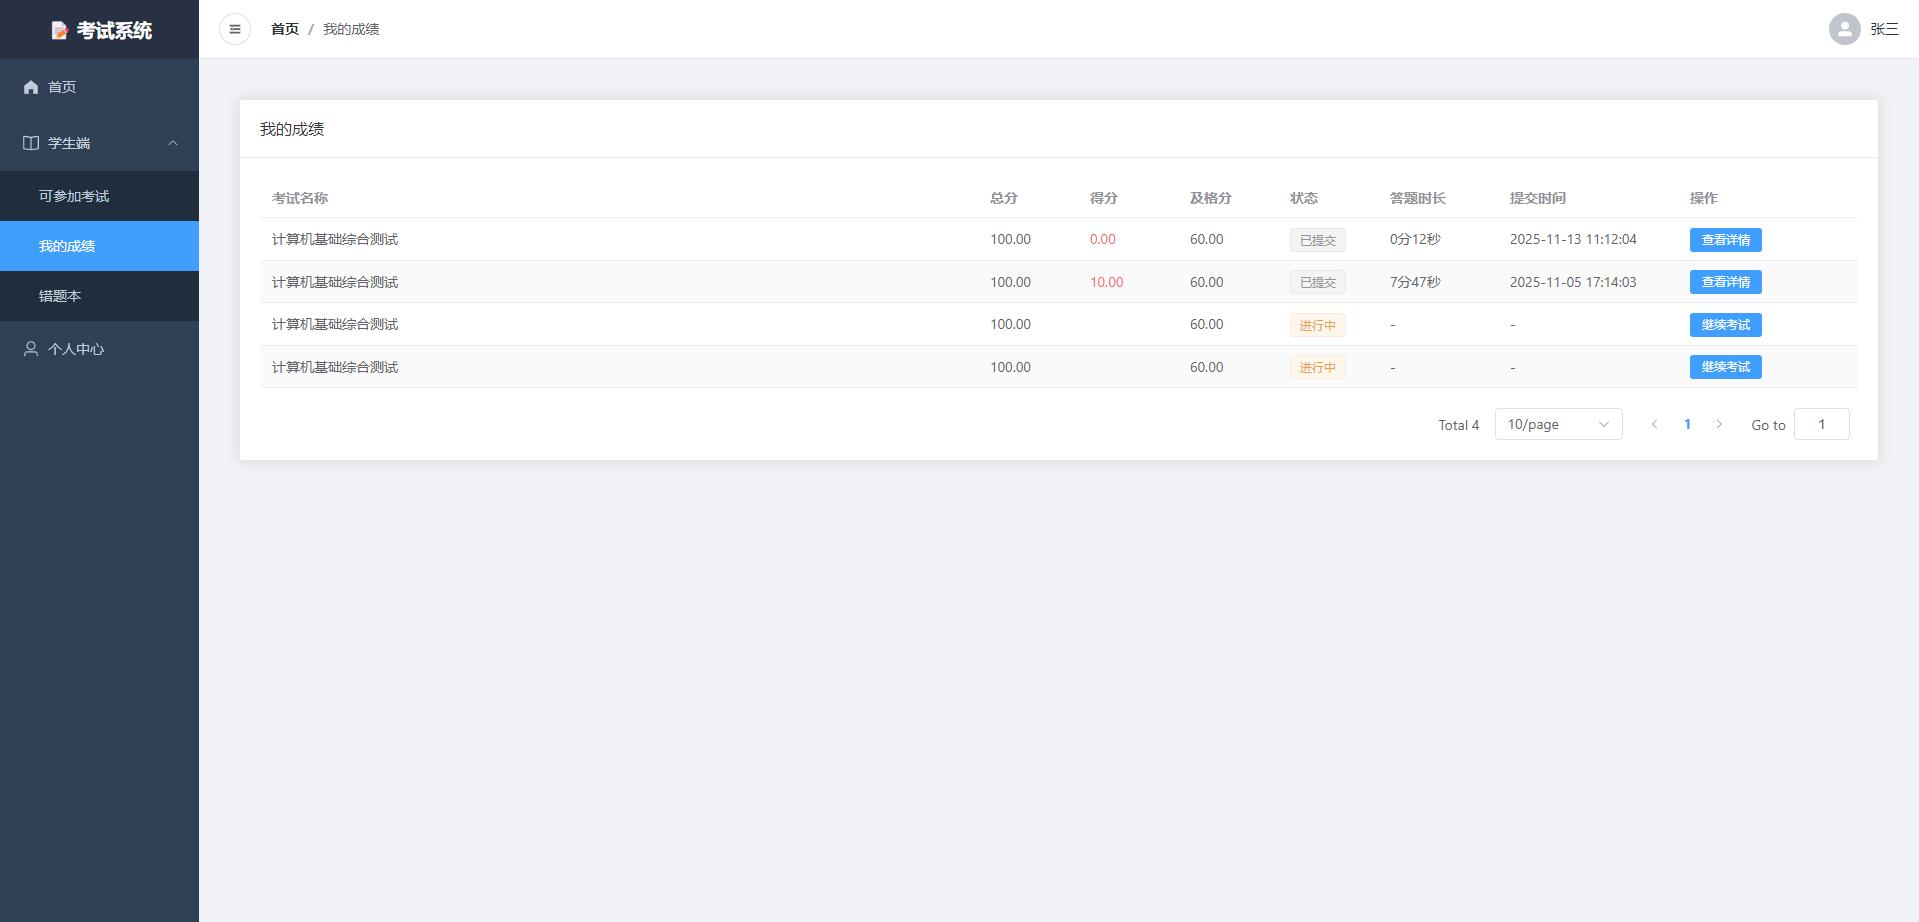Click the home icon in sidebar
This screenshot has width=1919, height=922.
point(31,87)
